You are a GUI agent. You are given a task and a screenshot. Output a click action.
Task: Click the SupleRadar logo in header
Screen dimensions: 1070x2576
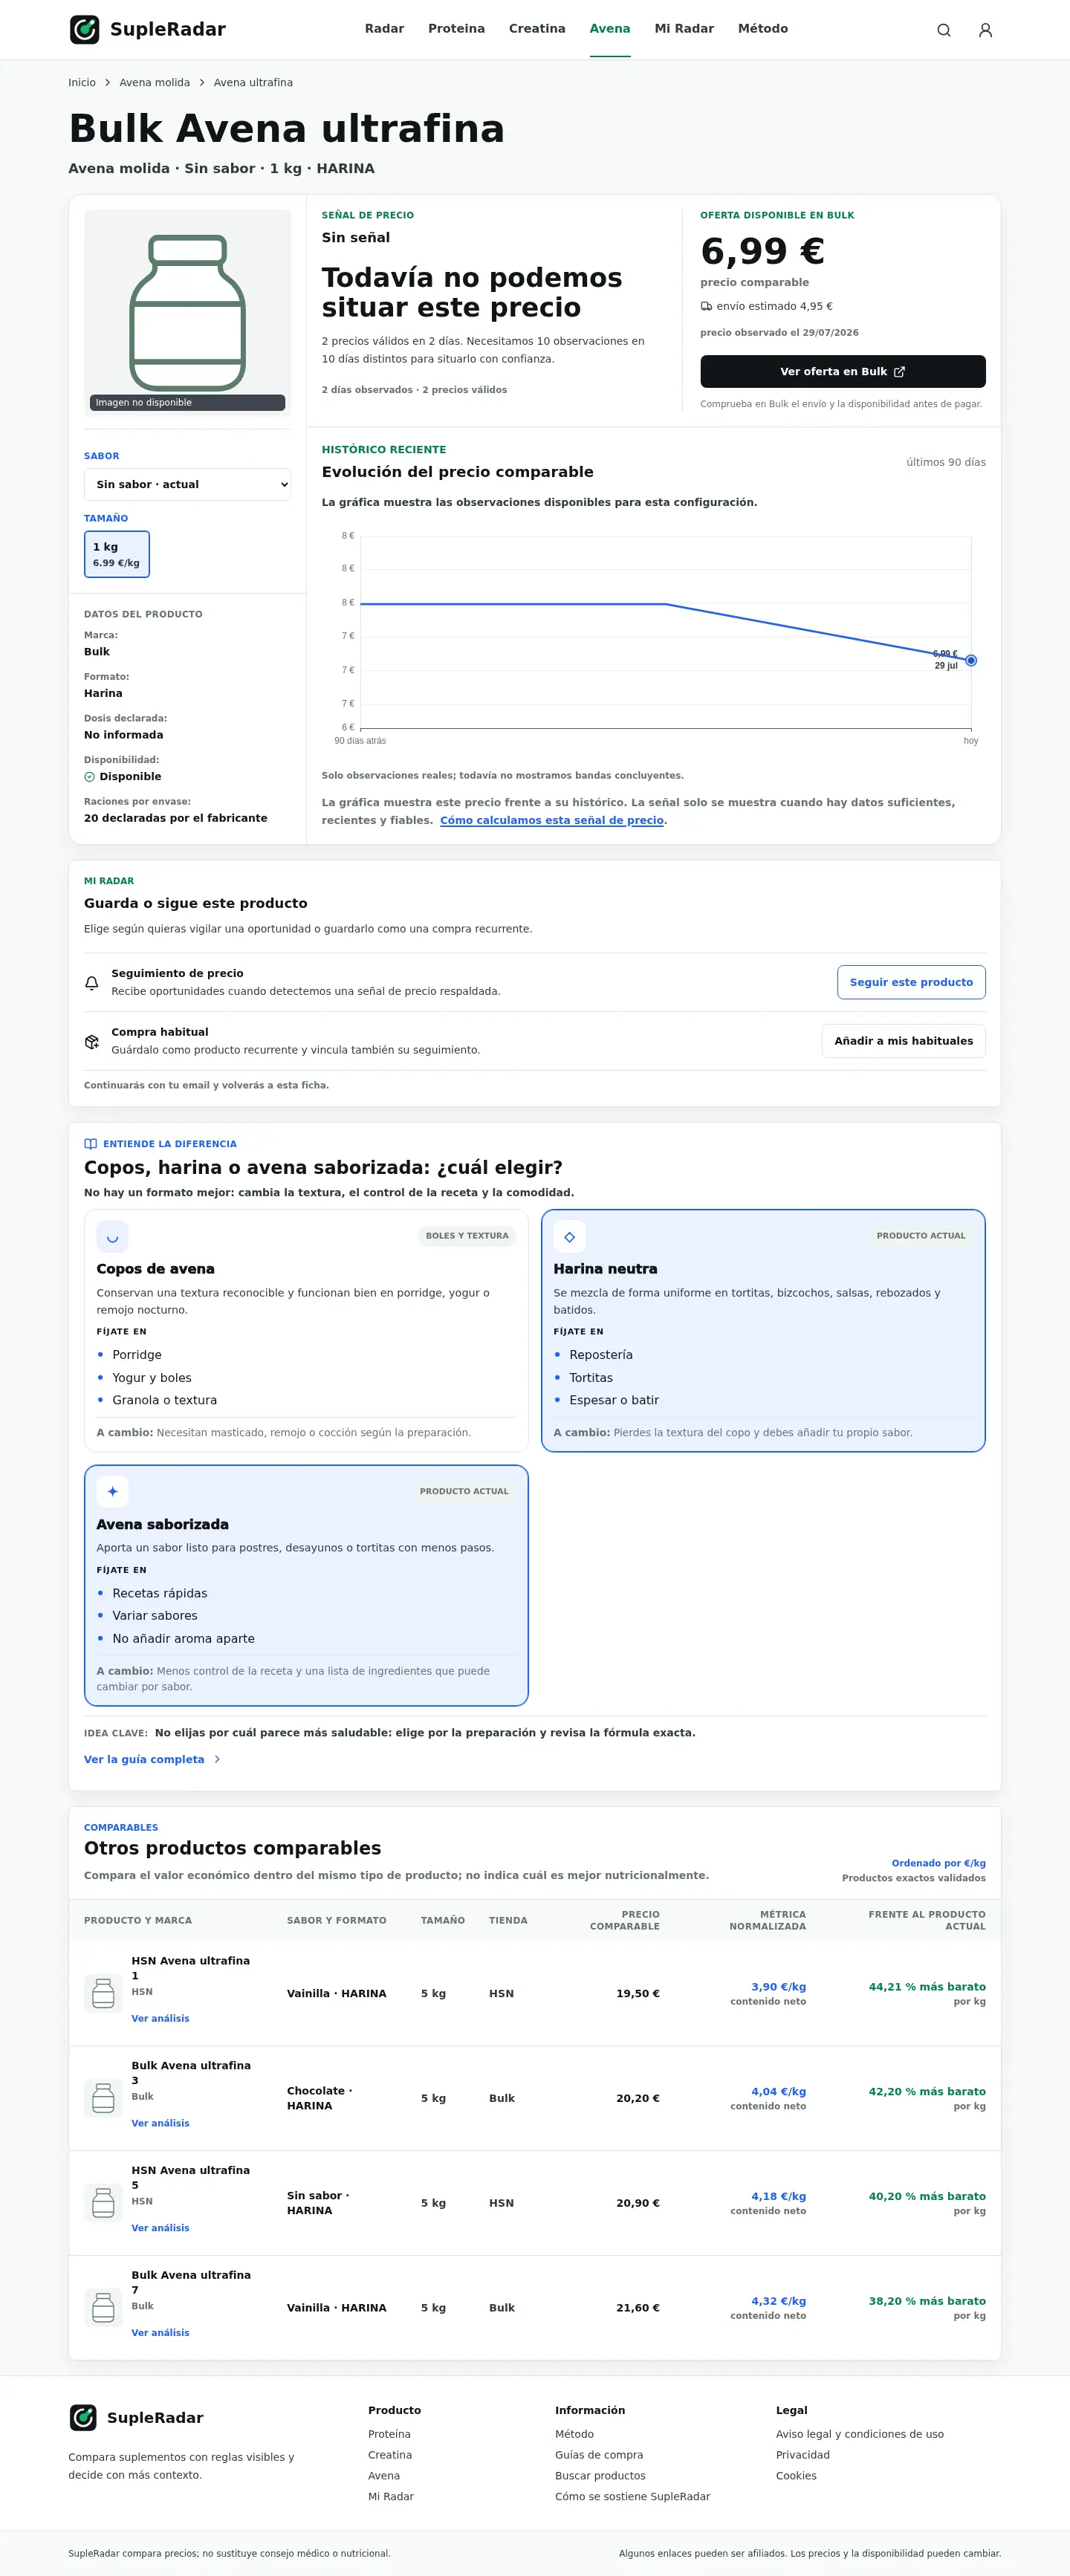pos(148,29)
